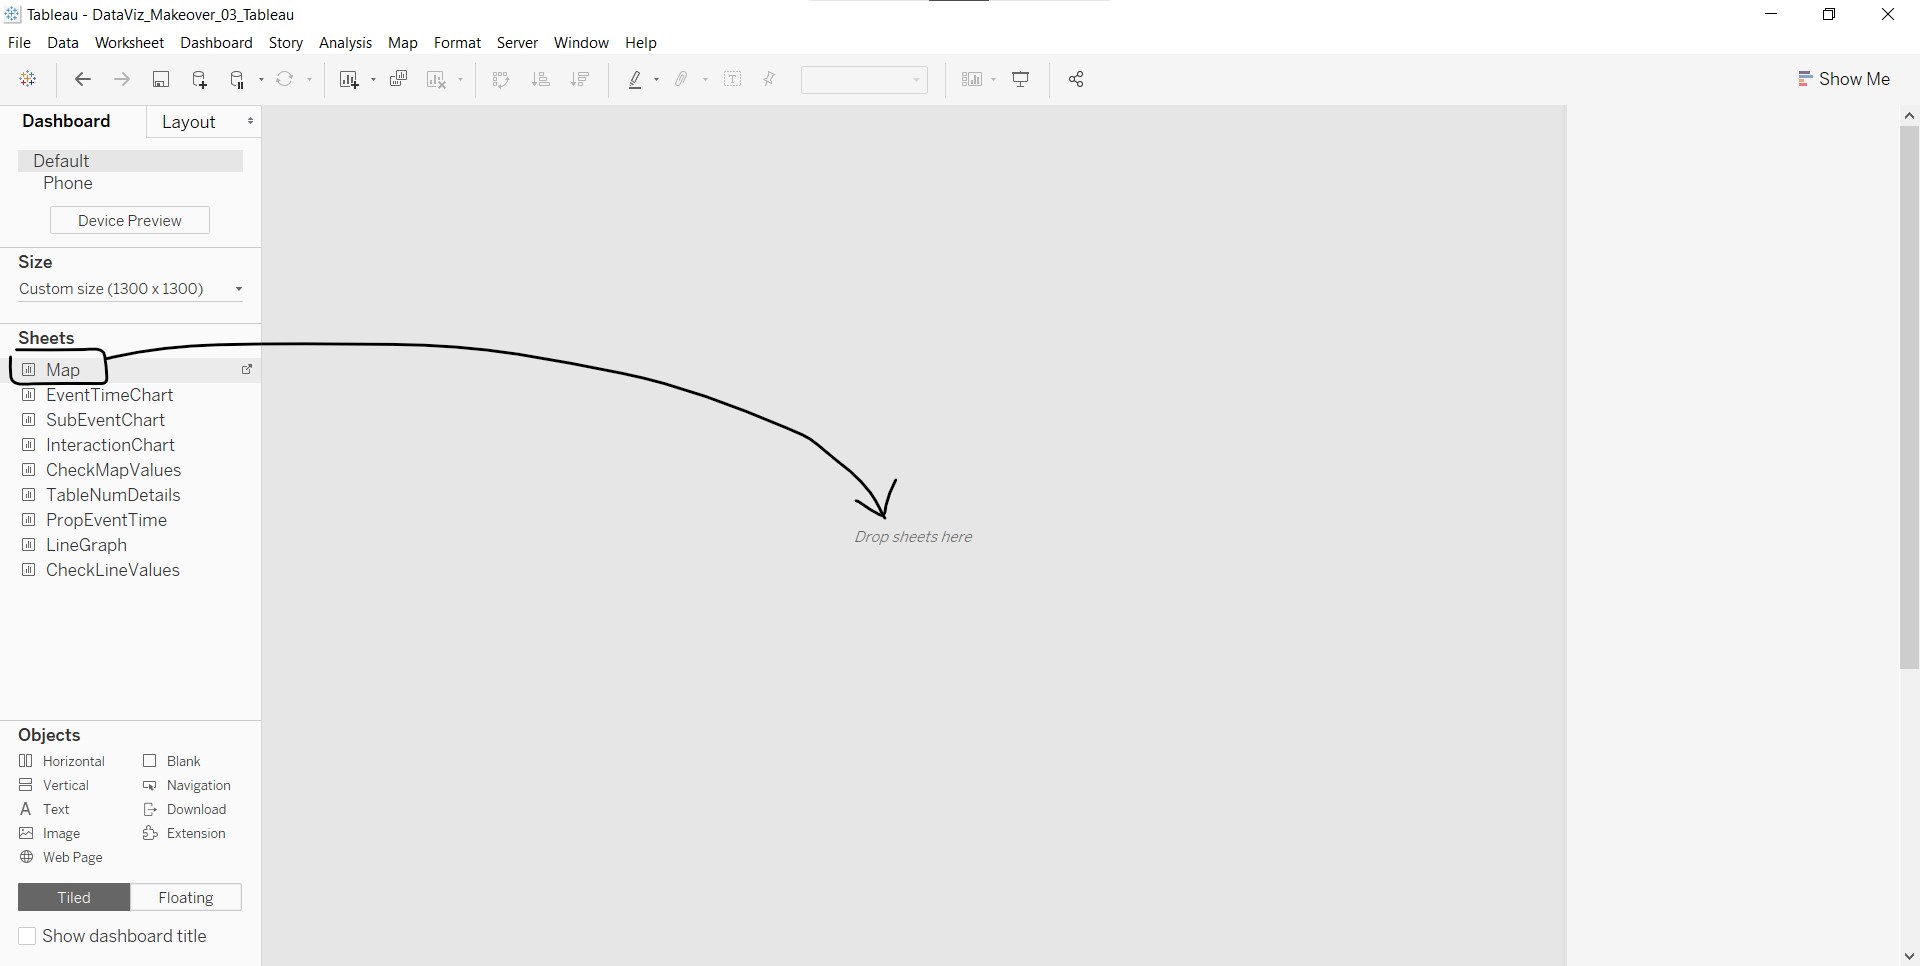
Task: Select the EventTimeChart sheet
Action: 110,395
